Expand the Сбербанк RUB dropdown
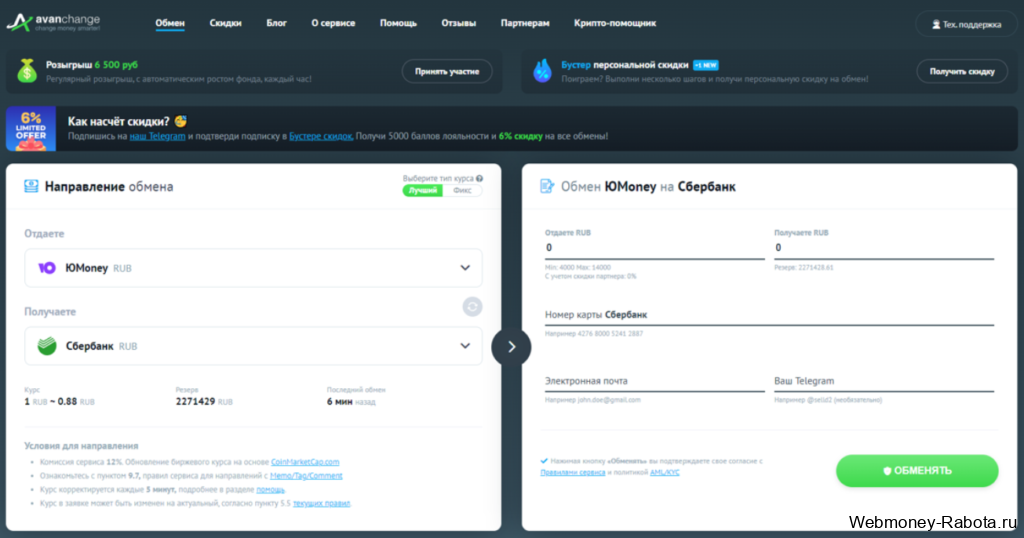1024x538 pixels. tap(253, 346)
